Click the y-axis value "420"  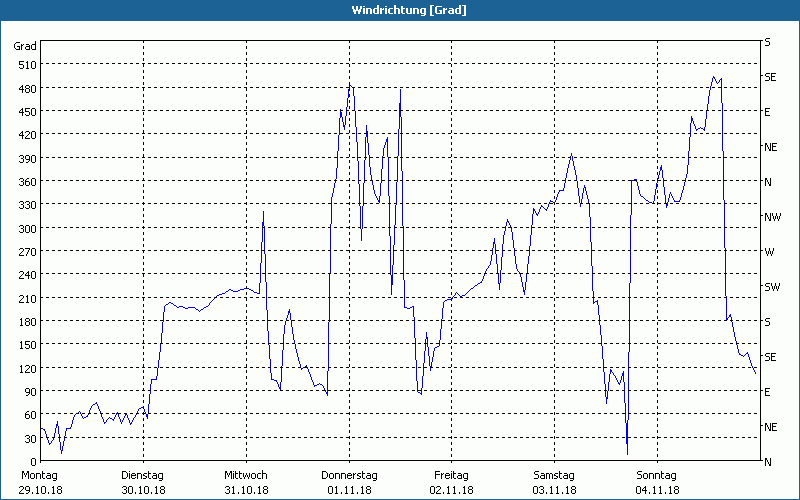[28, 135]
